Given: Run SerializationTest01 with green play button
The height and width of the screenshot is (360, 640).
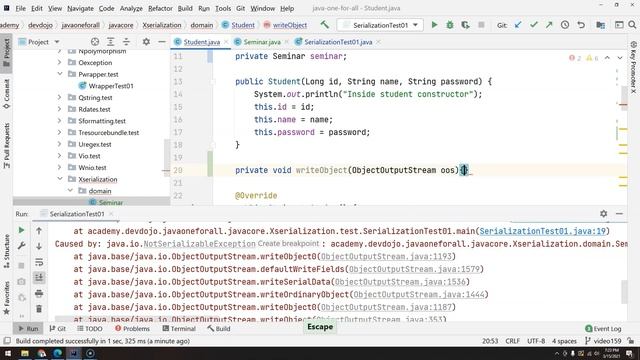Looking at the screenshot, I should [434, 25].
